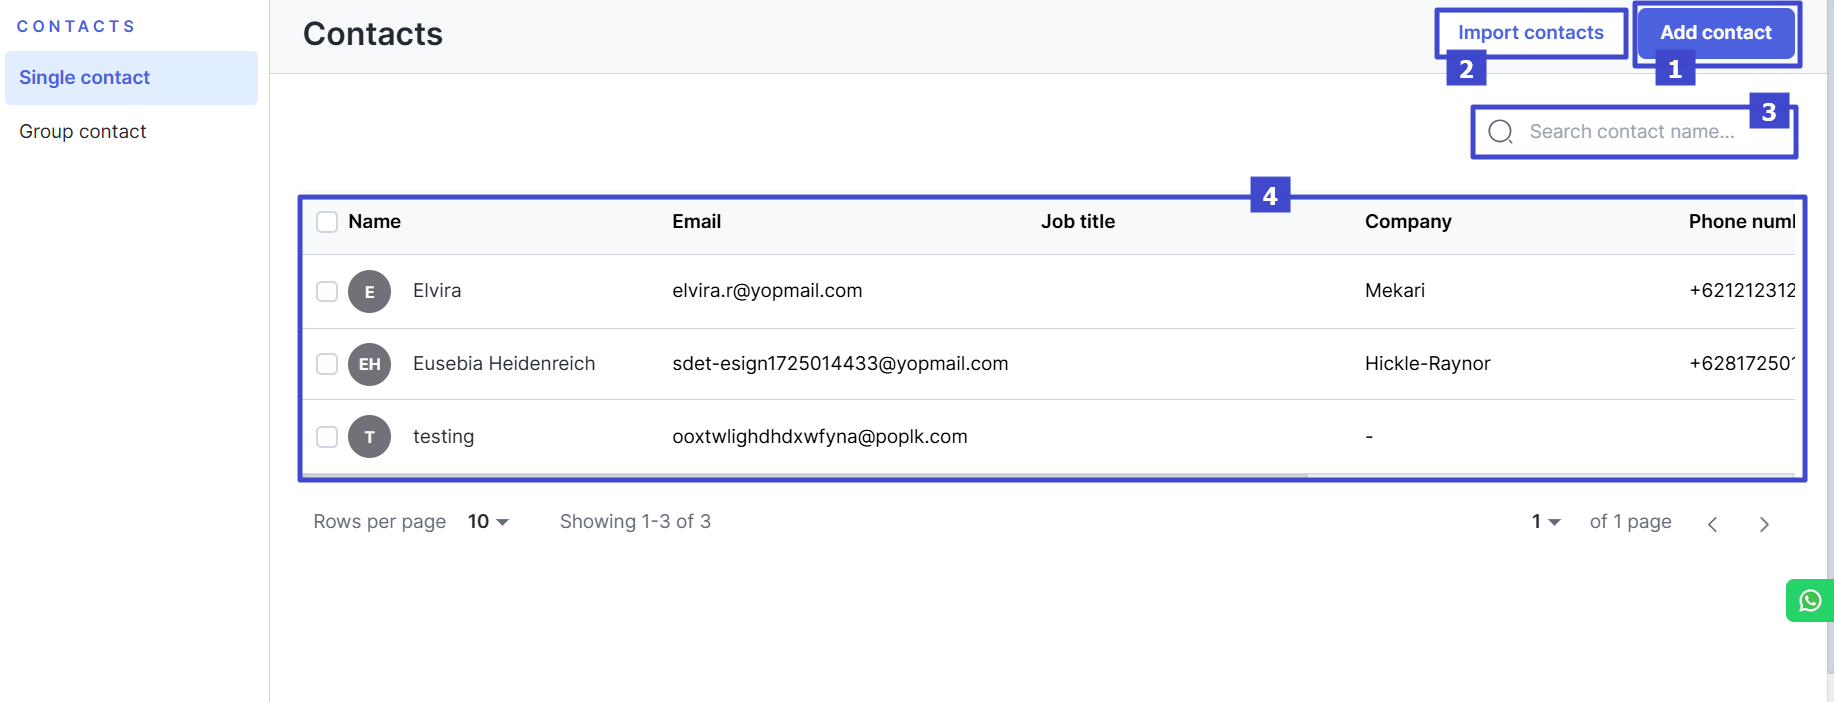
Task: Expand the page number dropdown
Action: tap(1546, 522)
